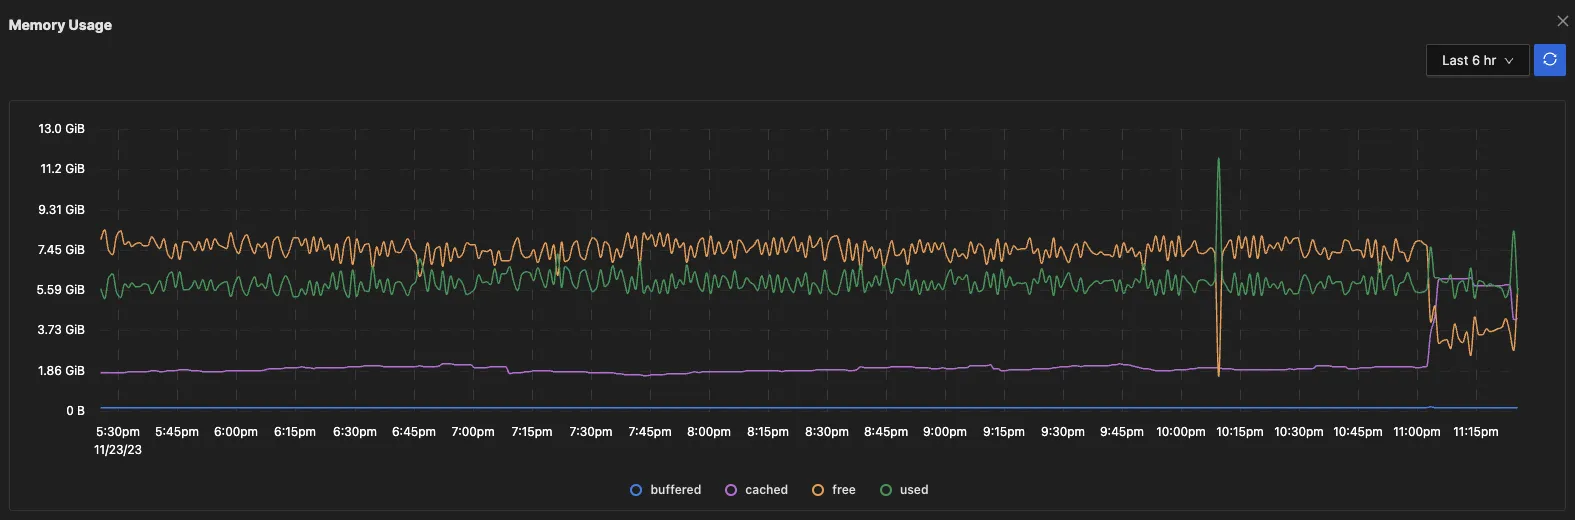1575x520 pixels.
Task: Click the 0 B axis label
Action: (x=76, y=411)
